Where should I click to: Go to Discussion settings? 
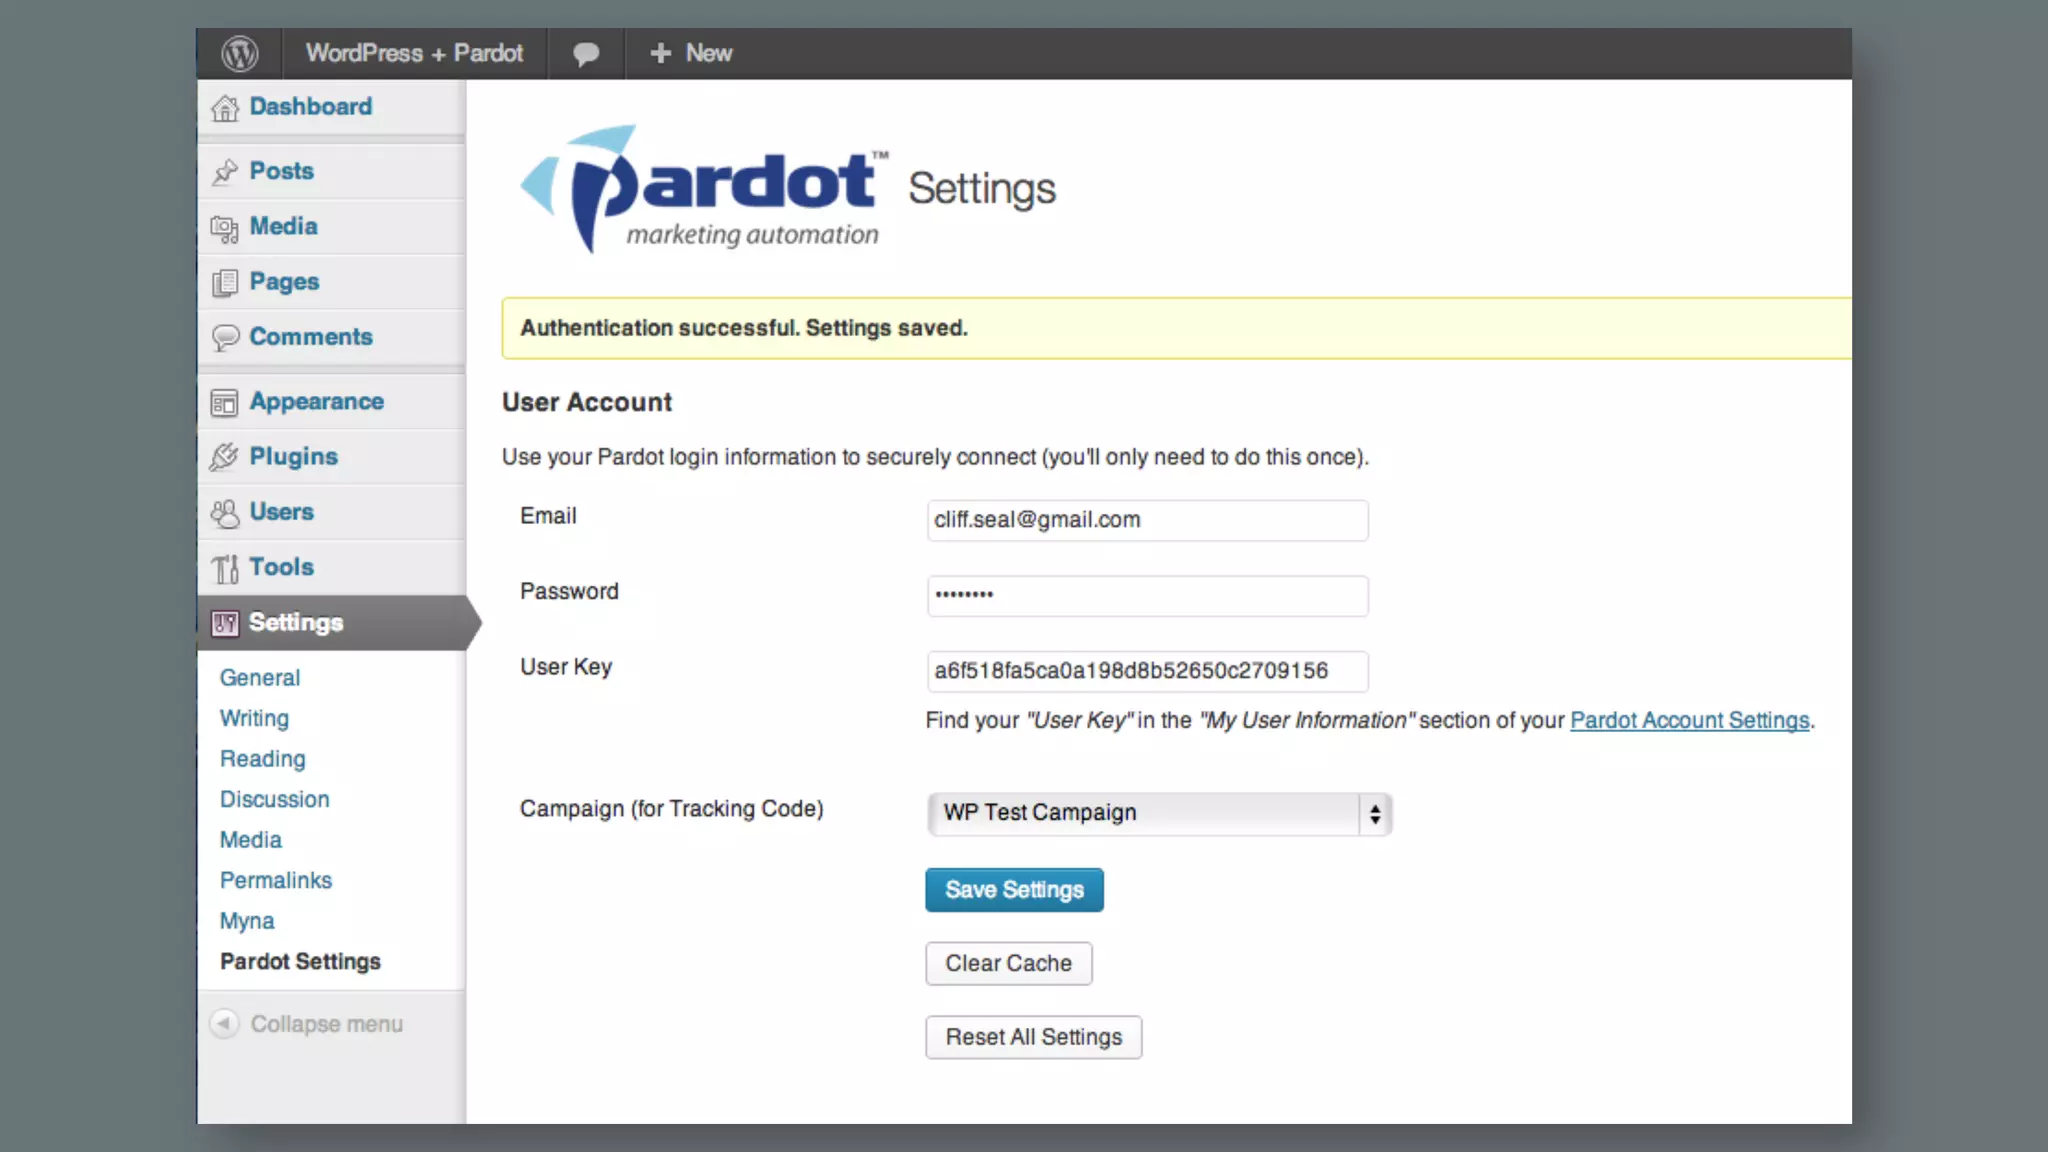(274, 799)
